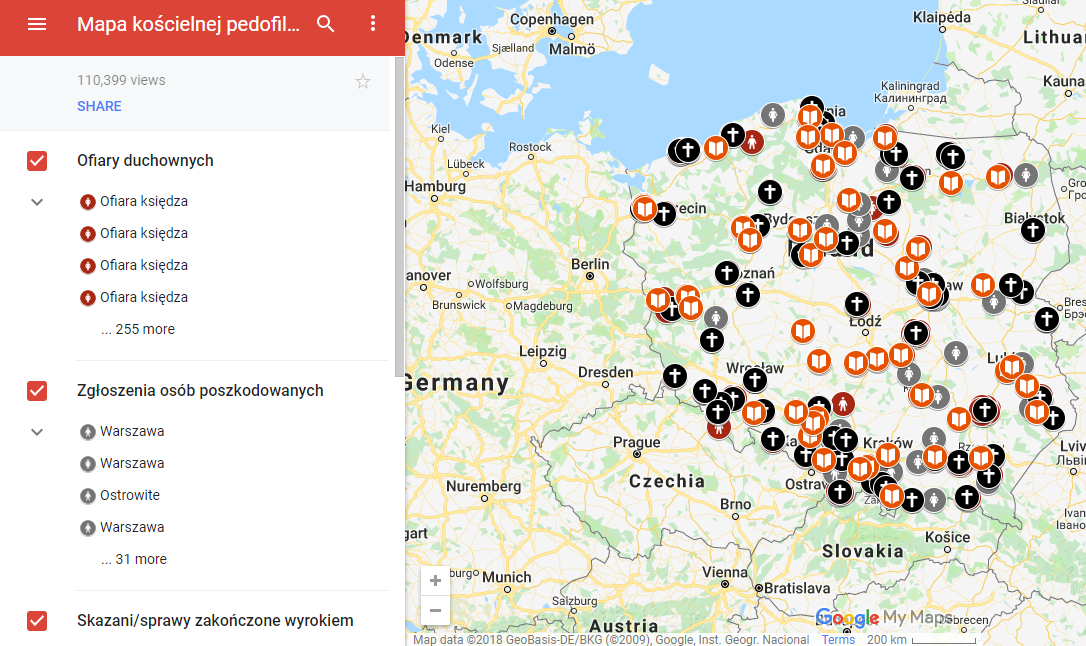Uncheck the Ofiary duchownych layer checkbox

coord(37,161)
